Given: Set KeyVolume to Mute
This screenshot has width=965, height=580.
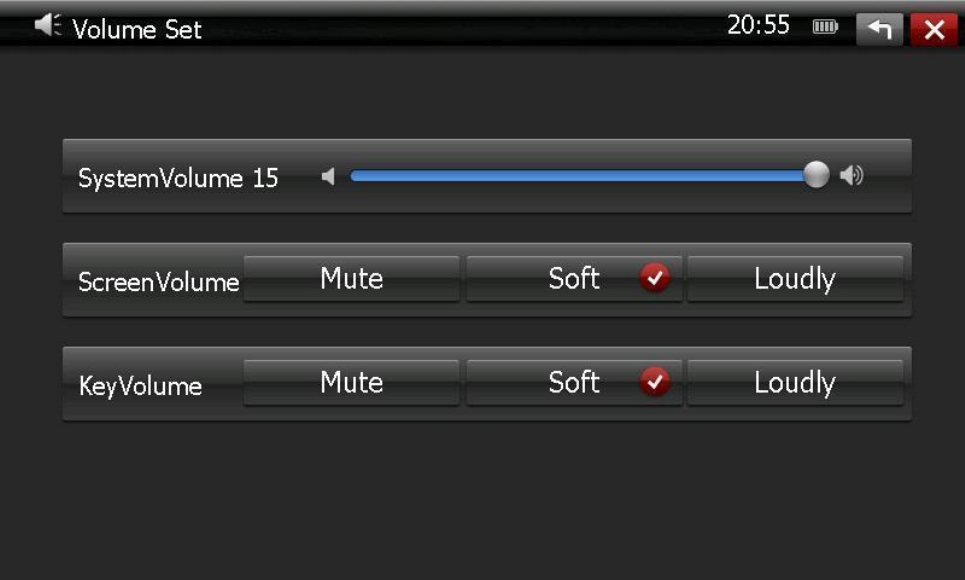Looking at the screenshot, I should click(351, 383).
